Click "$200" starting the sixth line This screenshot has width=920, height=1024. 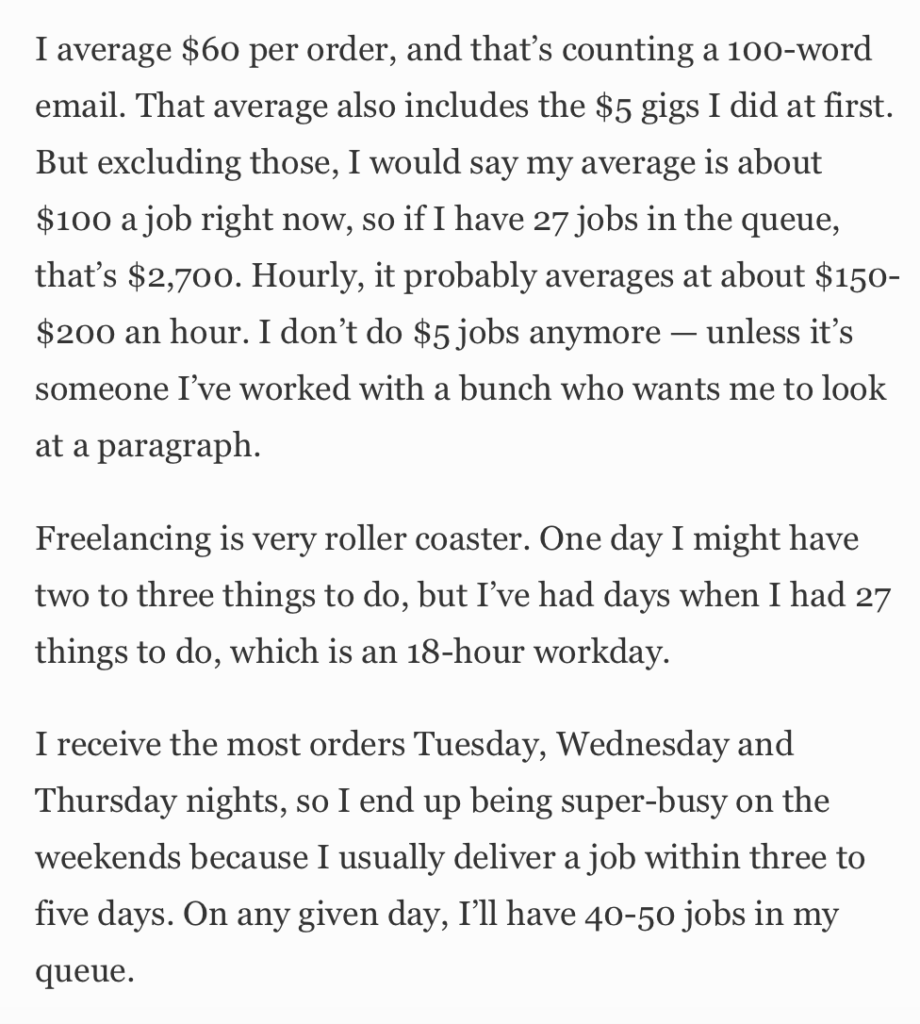point(75,333)
